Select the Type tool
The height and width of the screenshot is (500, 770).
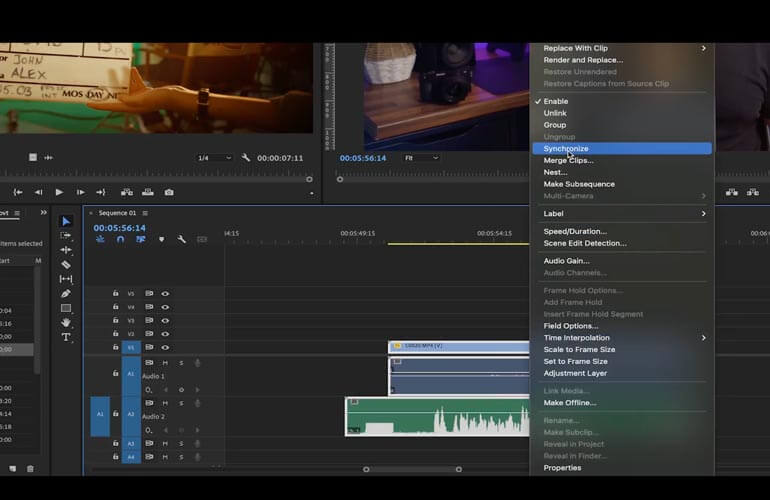click(x=66, y=337)
